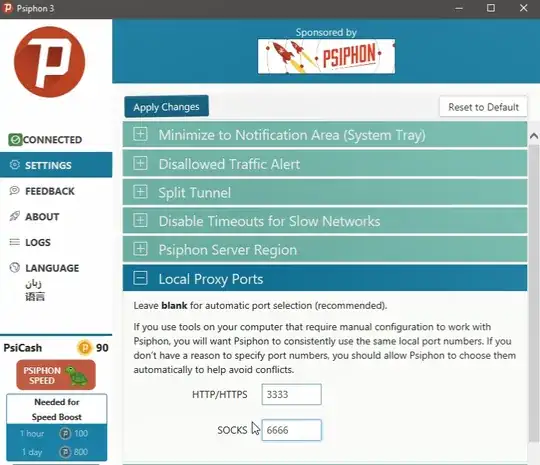
Task: Expand the Split Tunnel section
Action: [x=325, y=192]
